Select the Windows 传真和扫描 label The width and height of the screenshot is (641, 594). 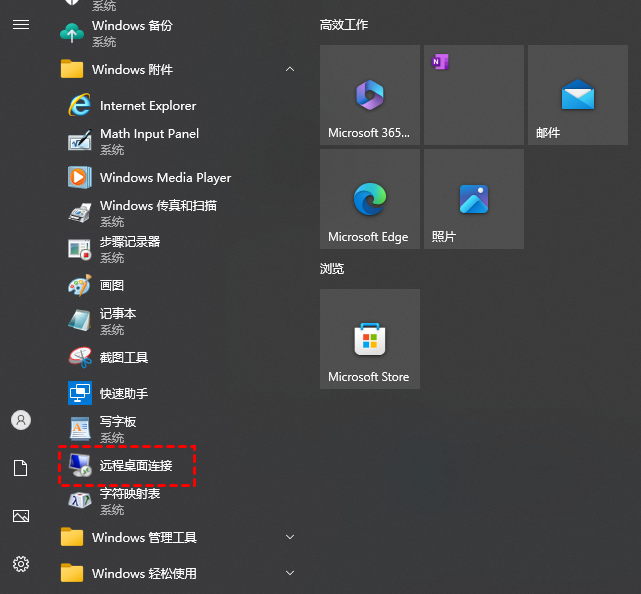click(x=158, y=206)
